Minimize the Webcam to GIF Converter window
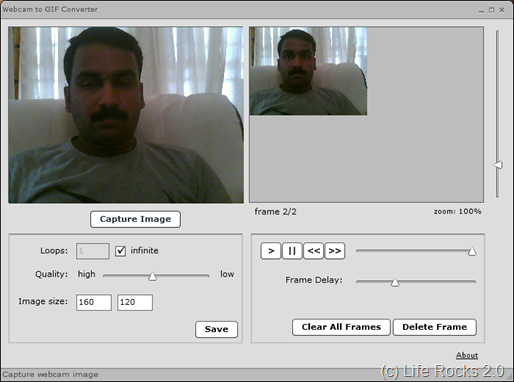The width and height of the screenshot is (514, 382). [481, 10]
